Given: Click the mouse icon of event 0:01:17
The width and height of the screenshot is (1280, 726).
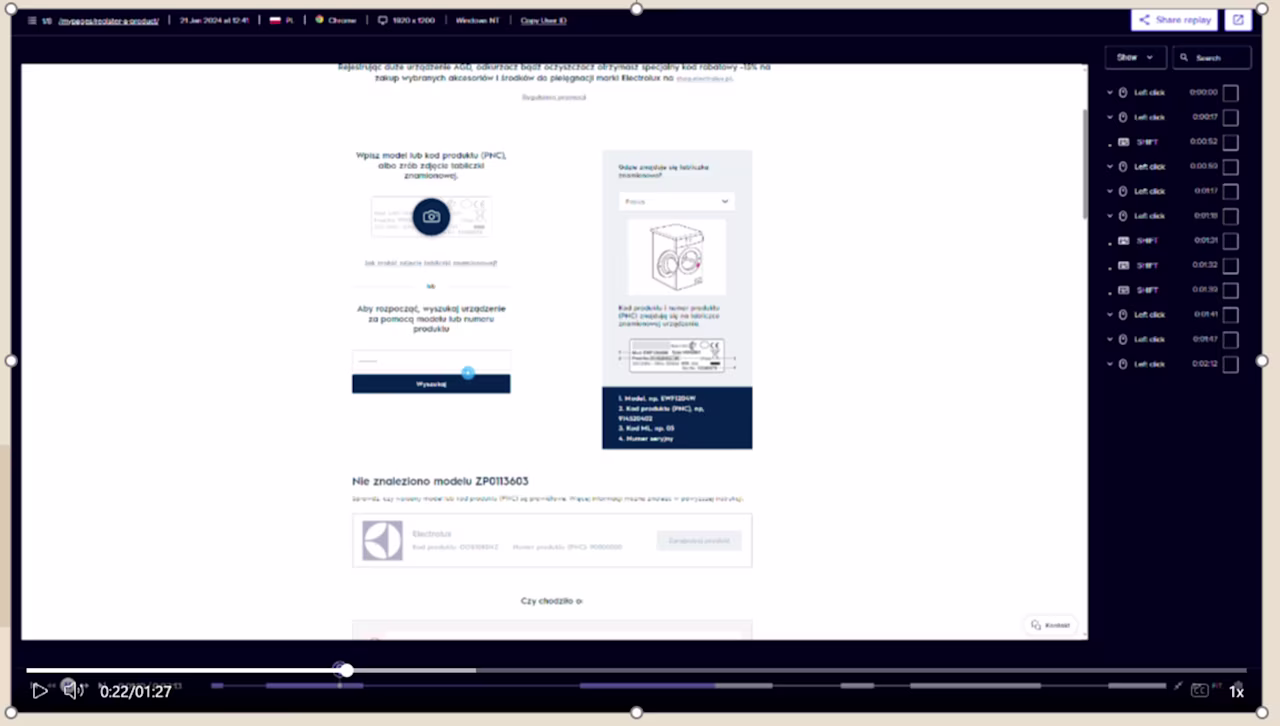Looking at the screenshot, I should click(1123, 191).
